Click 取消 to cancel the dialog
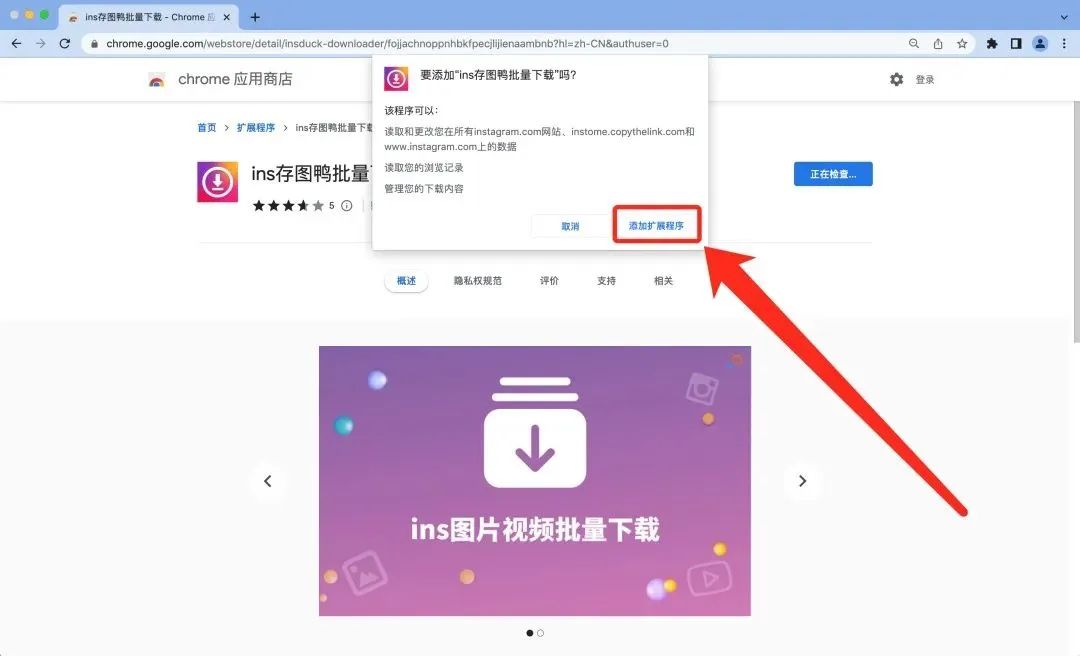Viewport: 1080px width, 656px height. [570, 226]
